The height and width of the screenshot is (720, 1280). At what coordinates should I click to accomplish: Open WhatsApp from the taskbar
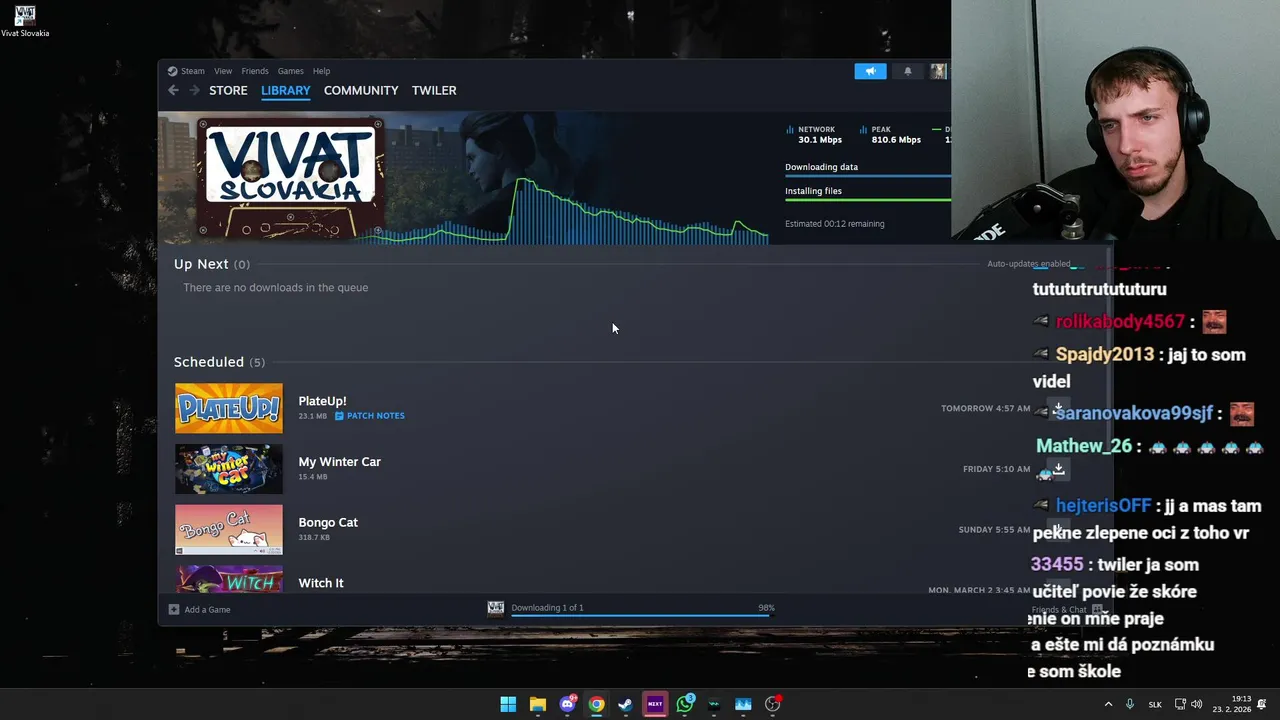(x=685, y=704)
